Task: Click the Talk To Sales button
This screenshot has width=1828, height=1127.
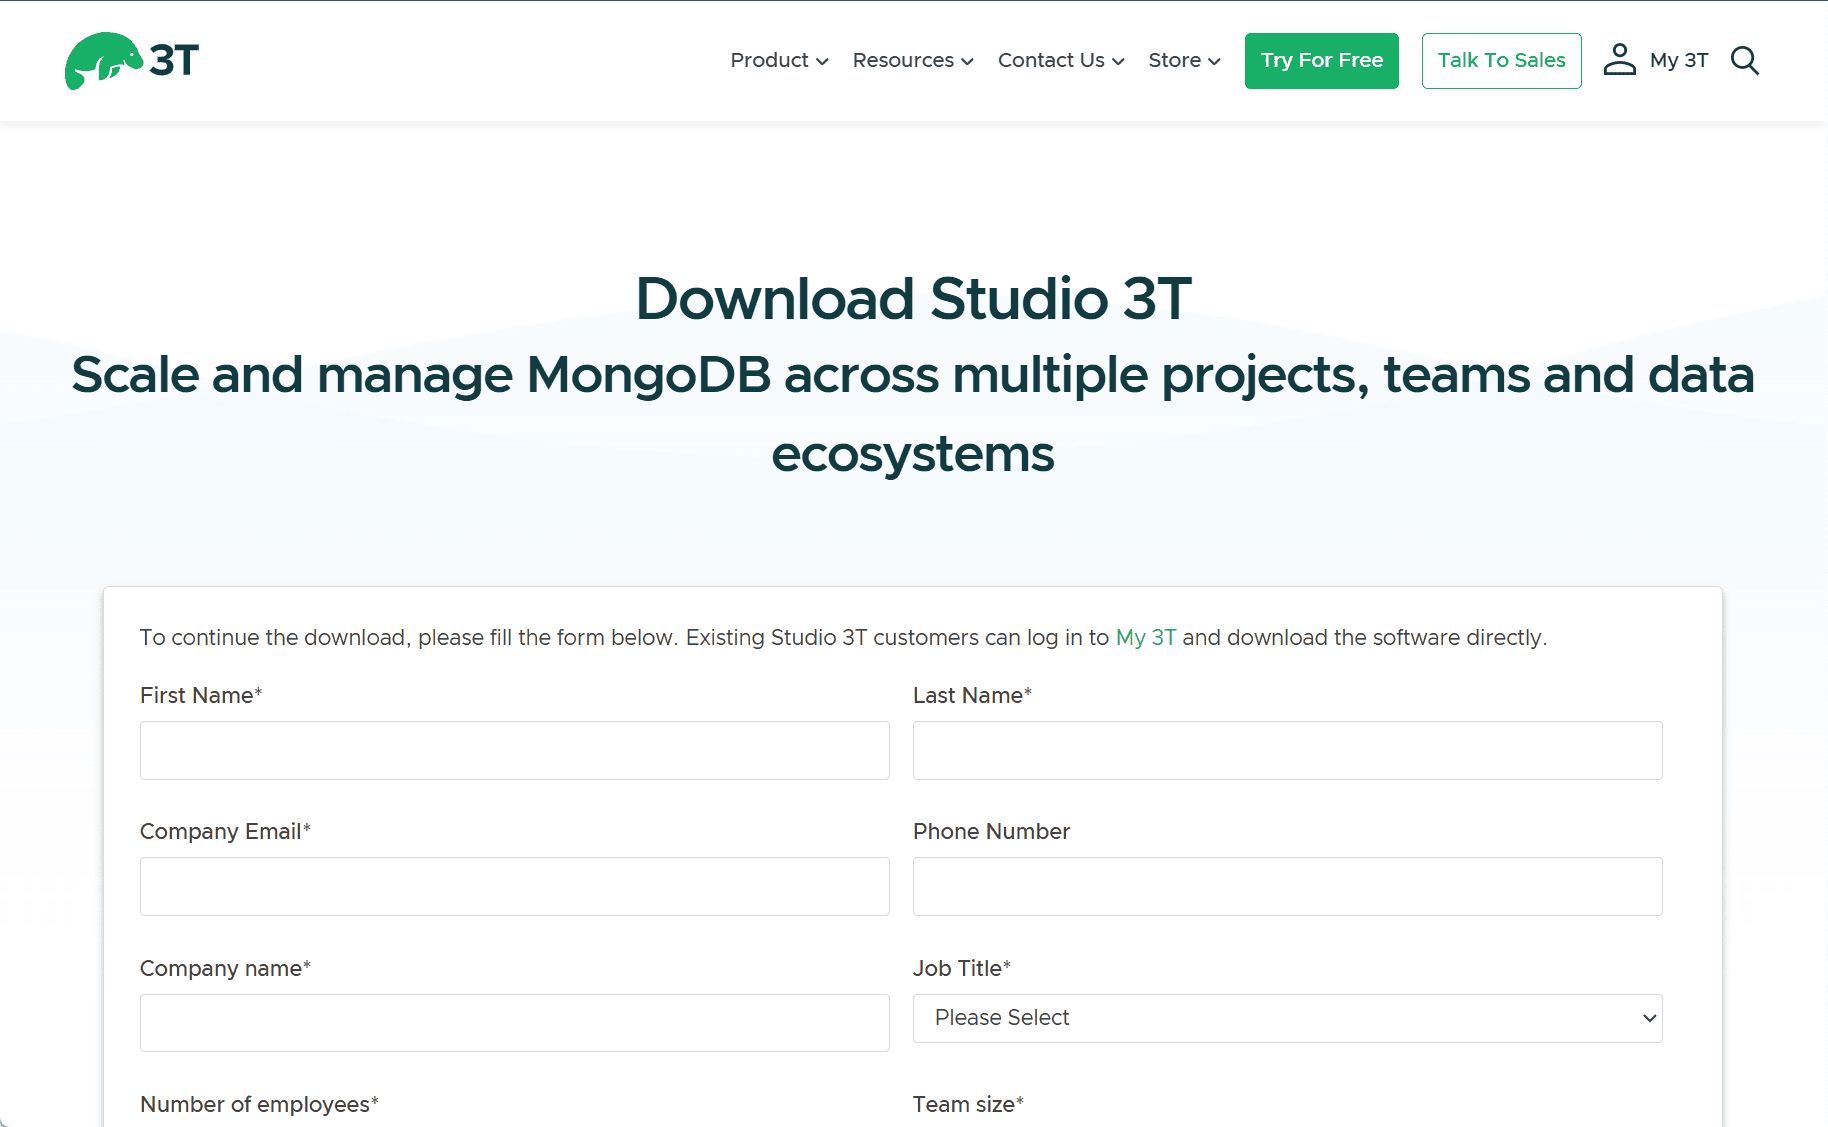Action: (x=1501, y=61)
